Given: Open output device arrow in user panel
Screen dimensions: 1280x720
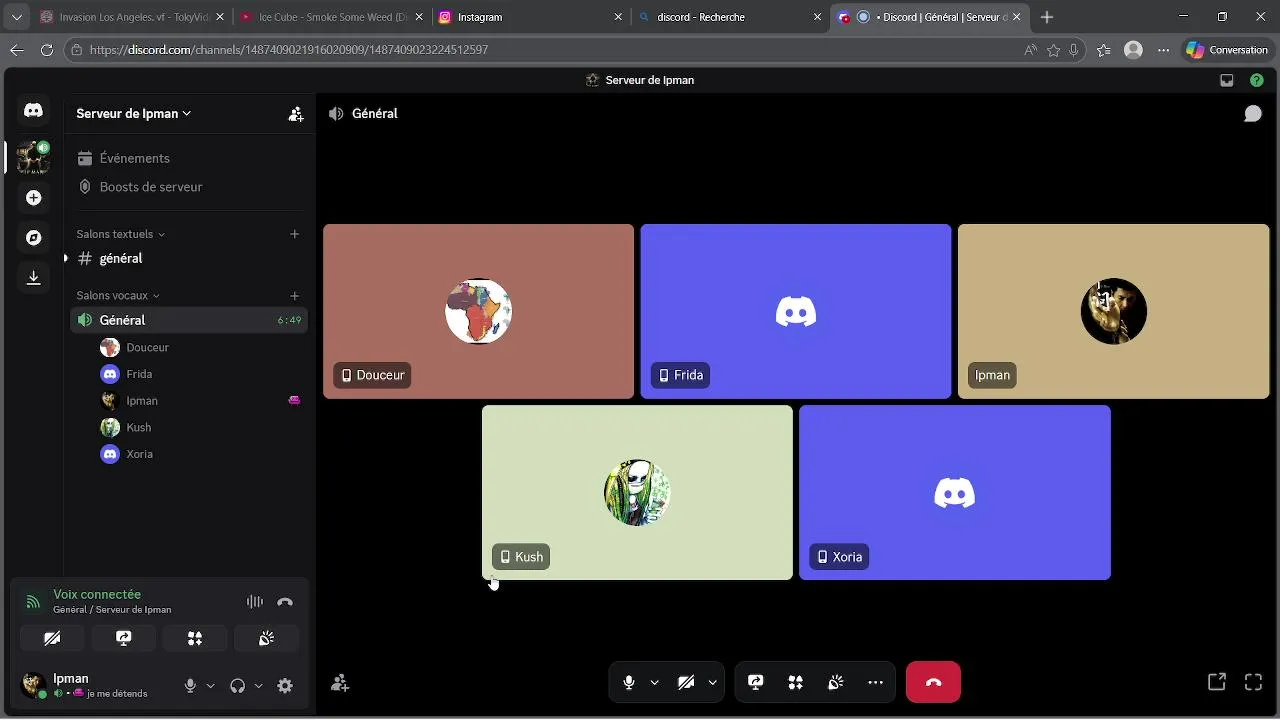Looking at the screenshot, I should pyautogui.click(x=258, y=686).
